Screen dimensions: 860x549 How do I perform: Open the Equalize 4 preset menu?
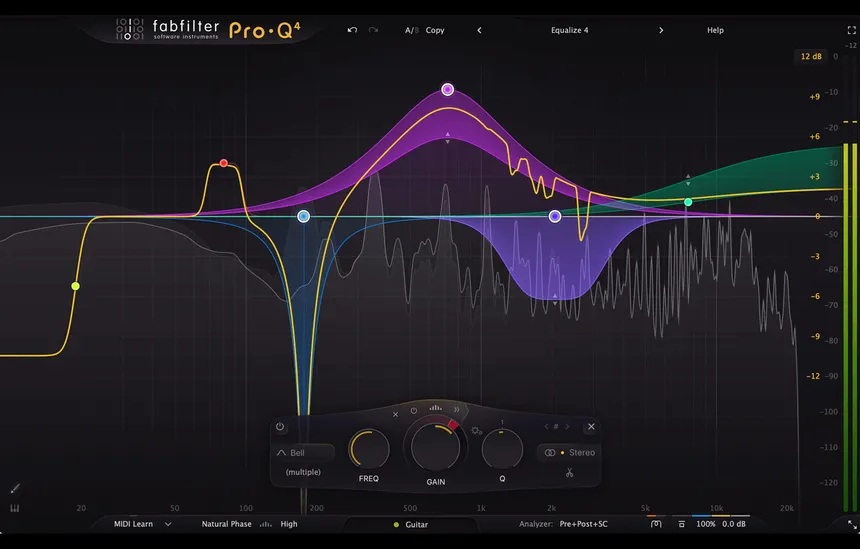pyautogui.click(x=569, y=30)
